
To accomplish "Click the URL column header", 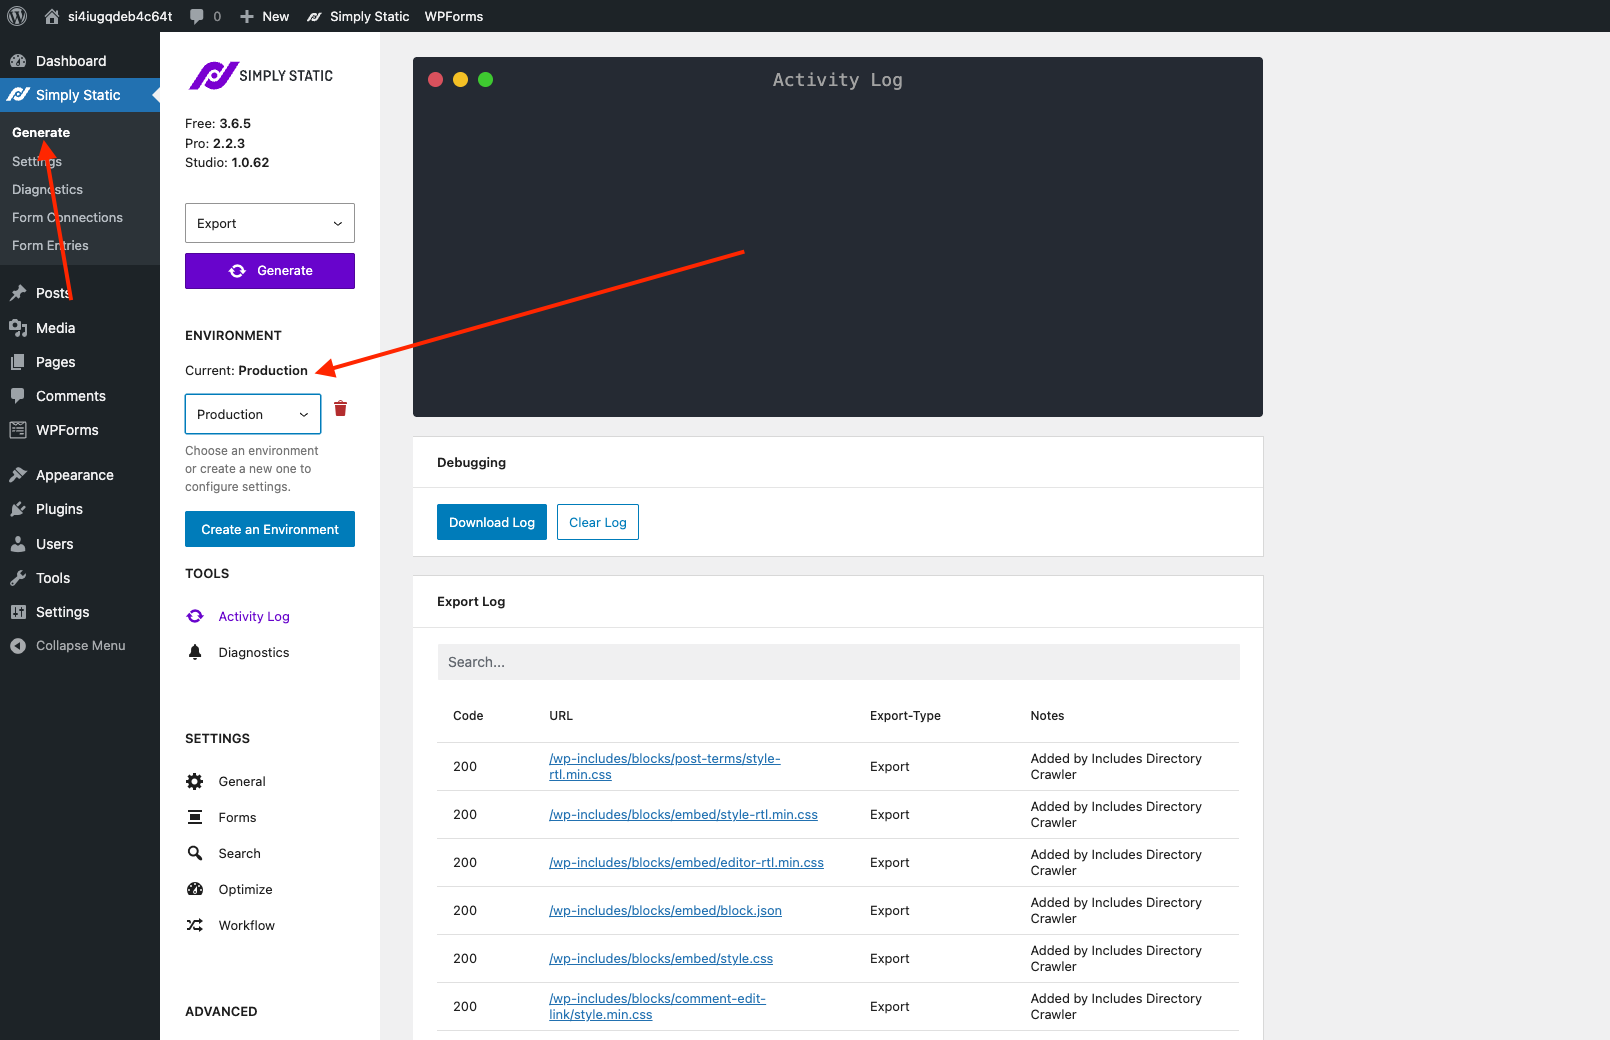I will [561, 716].
